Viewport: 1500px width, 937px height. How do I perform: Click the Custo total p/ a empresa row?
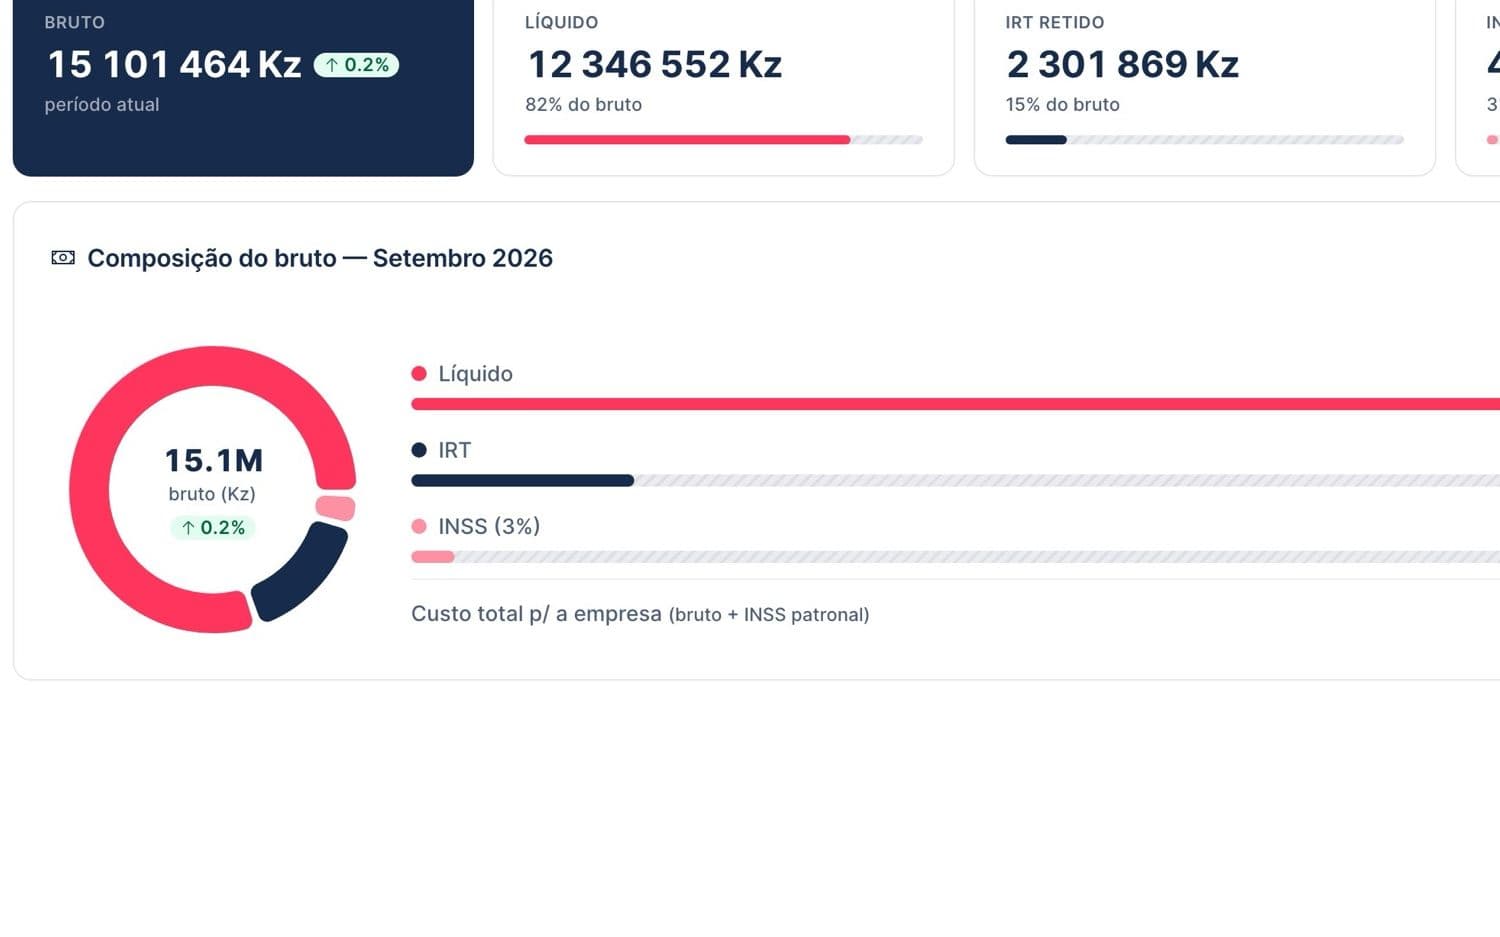pyautogui.click(x=955, y=614)
